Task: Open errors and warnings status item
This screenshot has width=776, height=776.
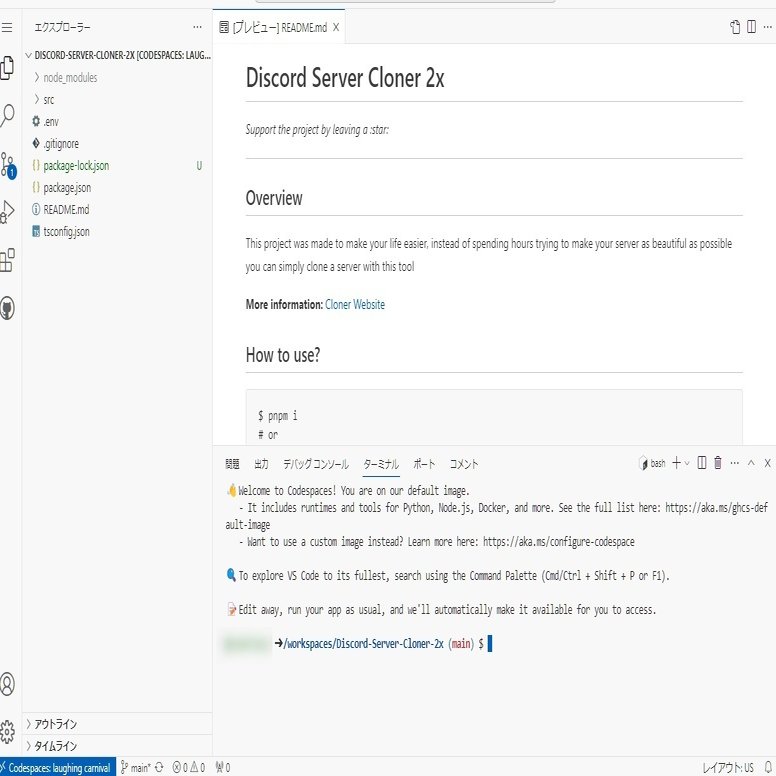Action: [189, 767]
